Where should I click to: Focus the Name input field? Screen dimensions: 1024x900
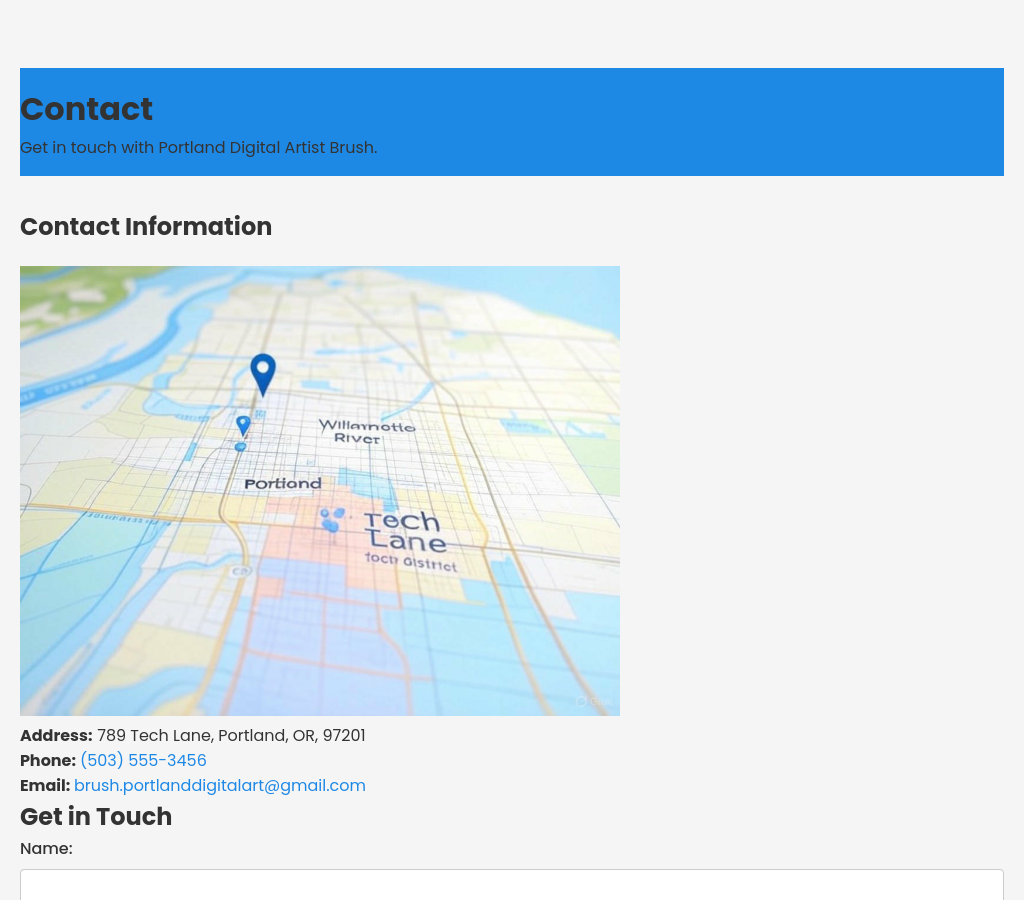pos(511,885)
